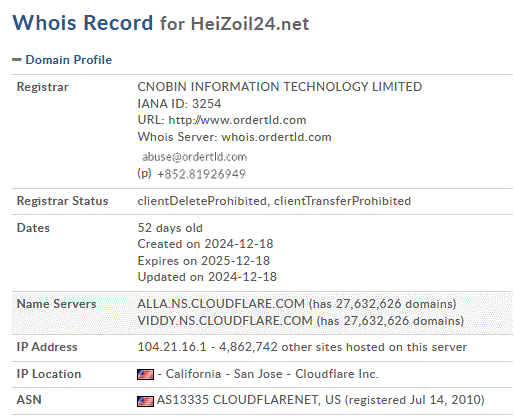
Task: Click AS13335 CLOUDFLARENET ASN entry
Action: (249, 400)
